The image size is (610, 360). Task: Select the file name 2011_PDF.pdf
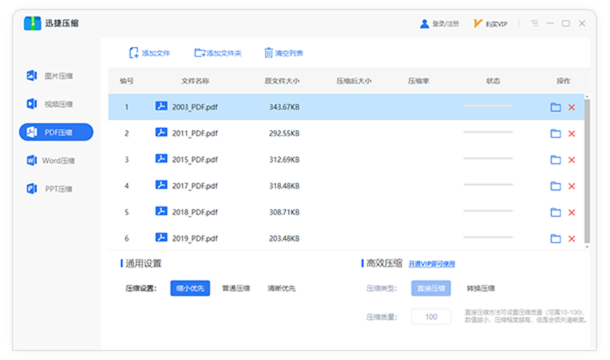tap(195, 133)
